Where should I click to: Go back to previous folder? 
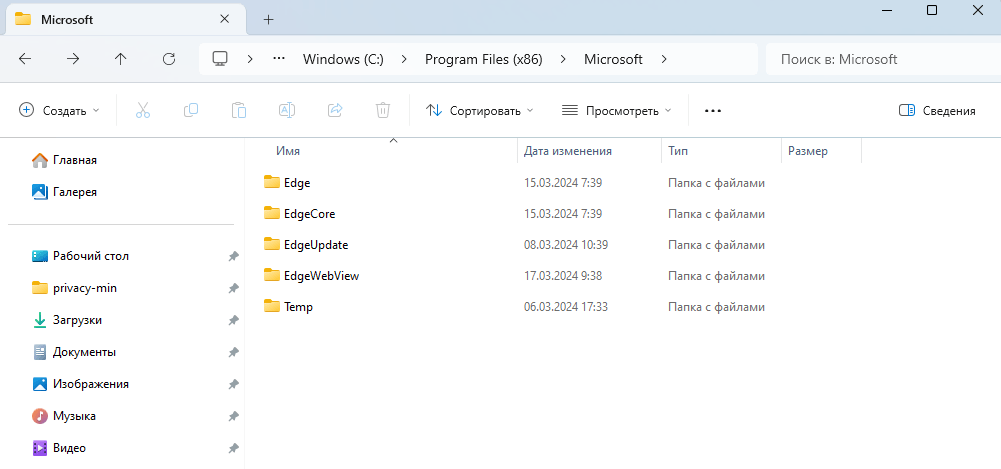coord(25,59)
